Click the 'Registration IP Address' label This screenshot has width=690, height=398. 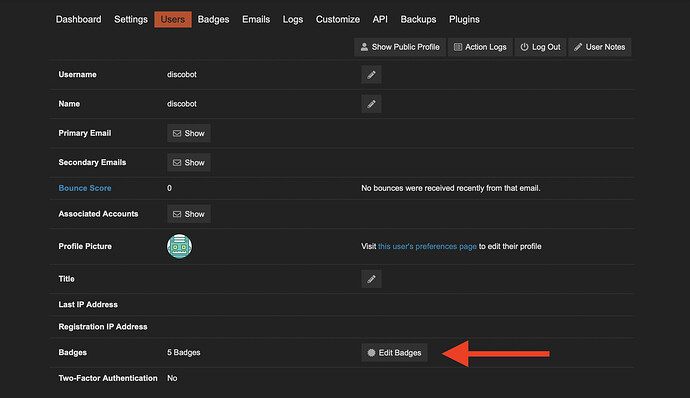[103, 327]
